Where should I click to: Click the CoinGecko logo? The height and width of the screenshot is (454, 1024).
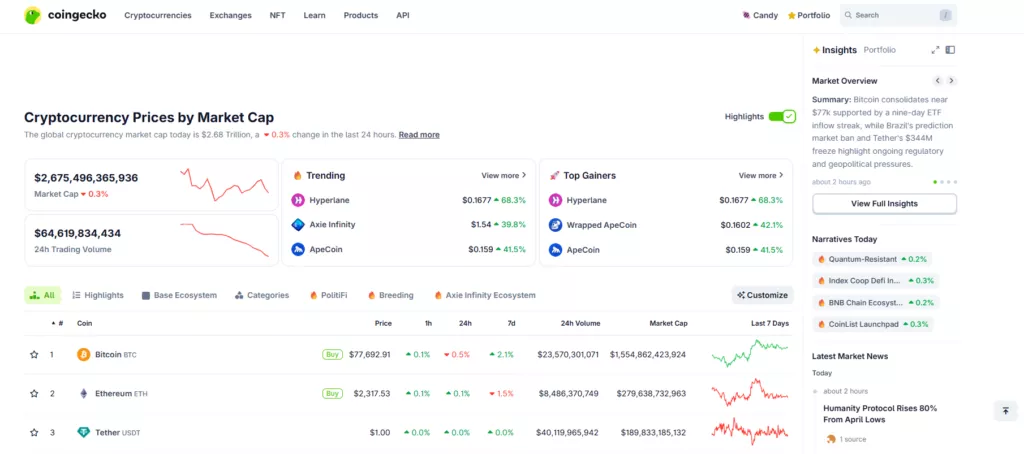[x=65, y=15]
